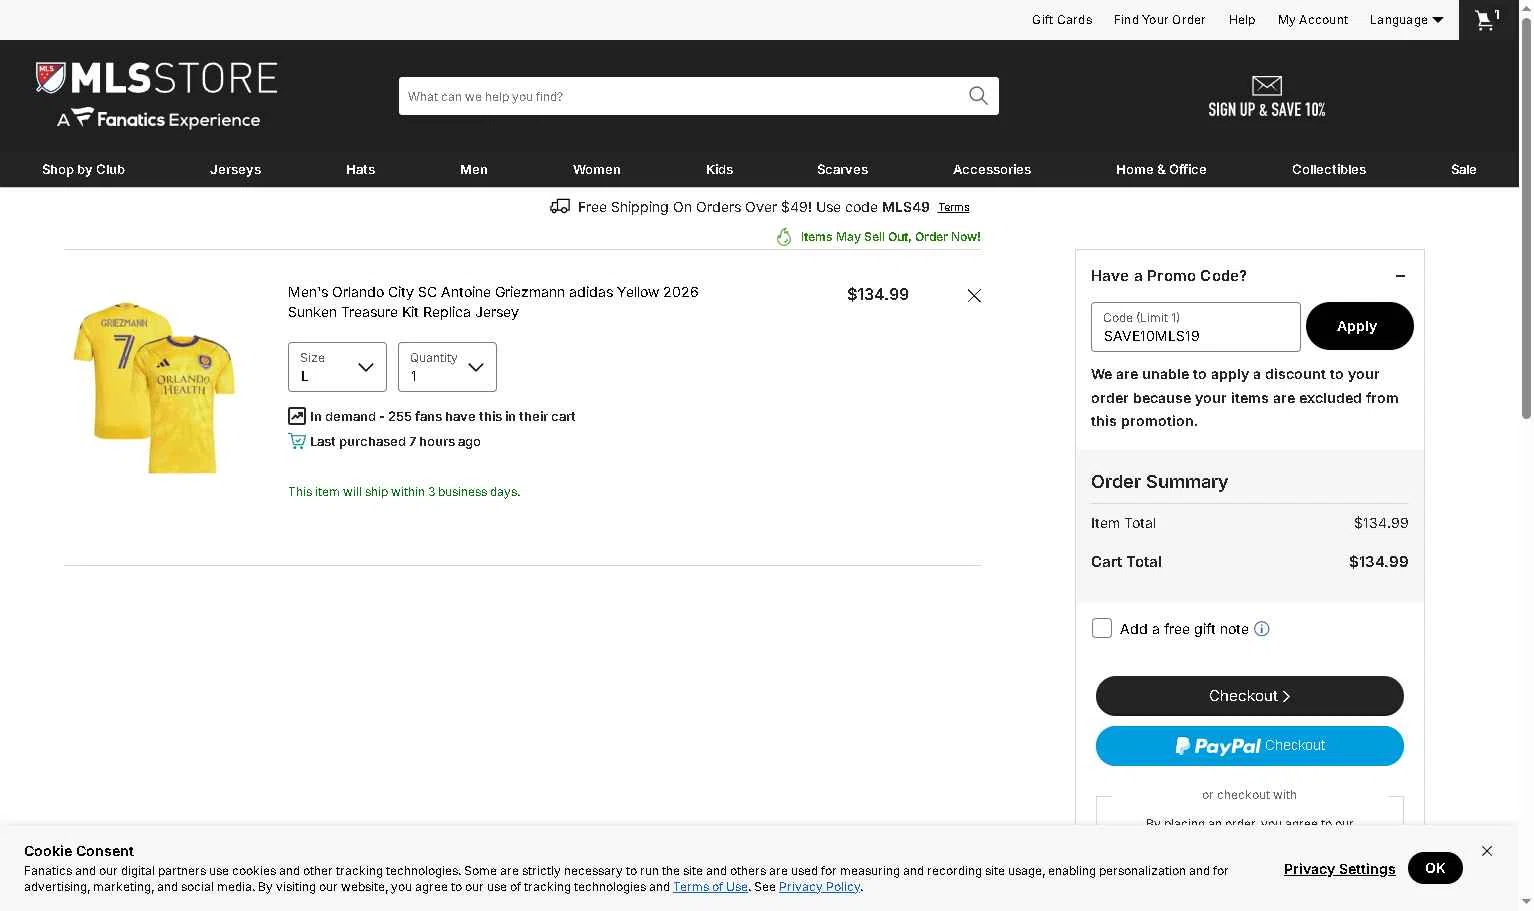Click the last purchased cart icon
The width and height of the screenshot is (1534, 911).
(x=297, y=441)
